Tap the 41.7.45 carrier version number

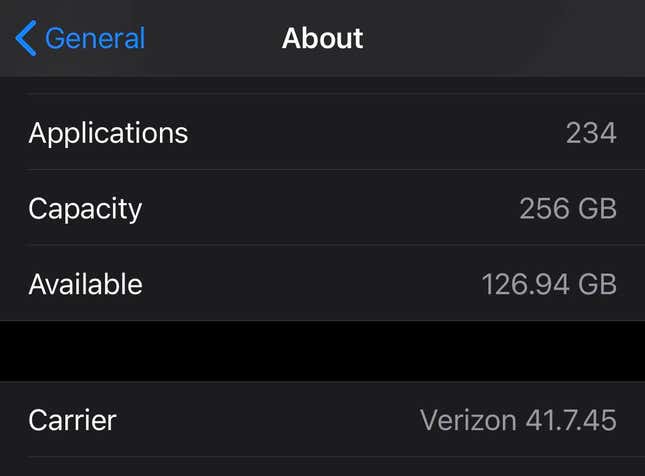(571, 420)
